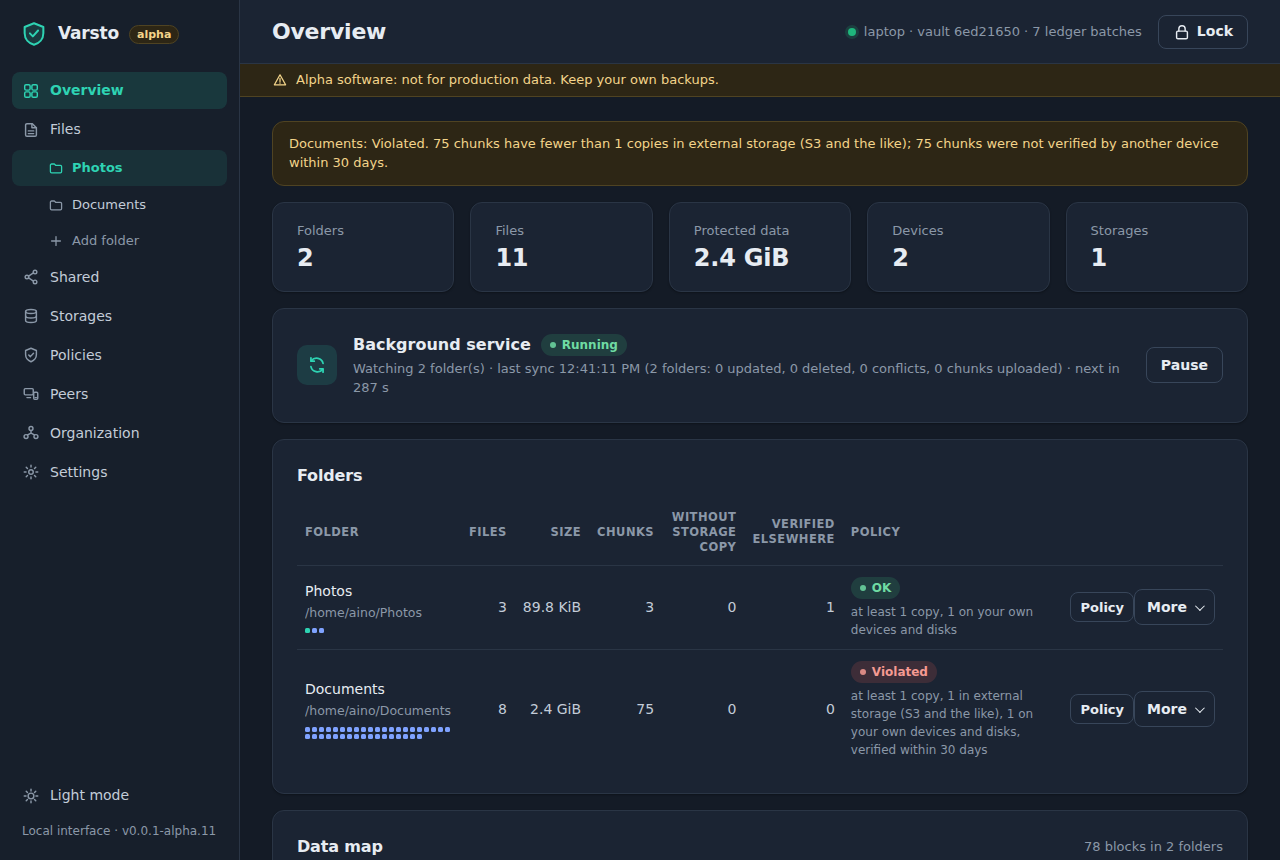Pause the background service
Screen dimensions: 1280x860
coord(1184,365)
